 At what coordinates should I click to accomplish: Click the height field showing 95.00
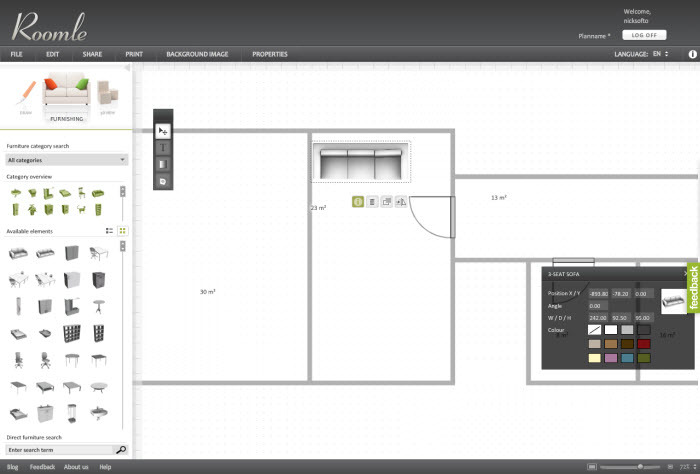click(x=644, y=318)
